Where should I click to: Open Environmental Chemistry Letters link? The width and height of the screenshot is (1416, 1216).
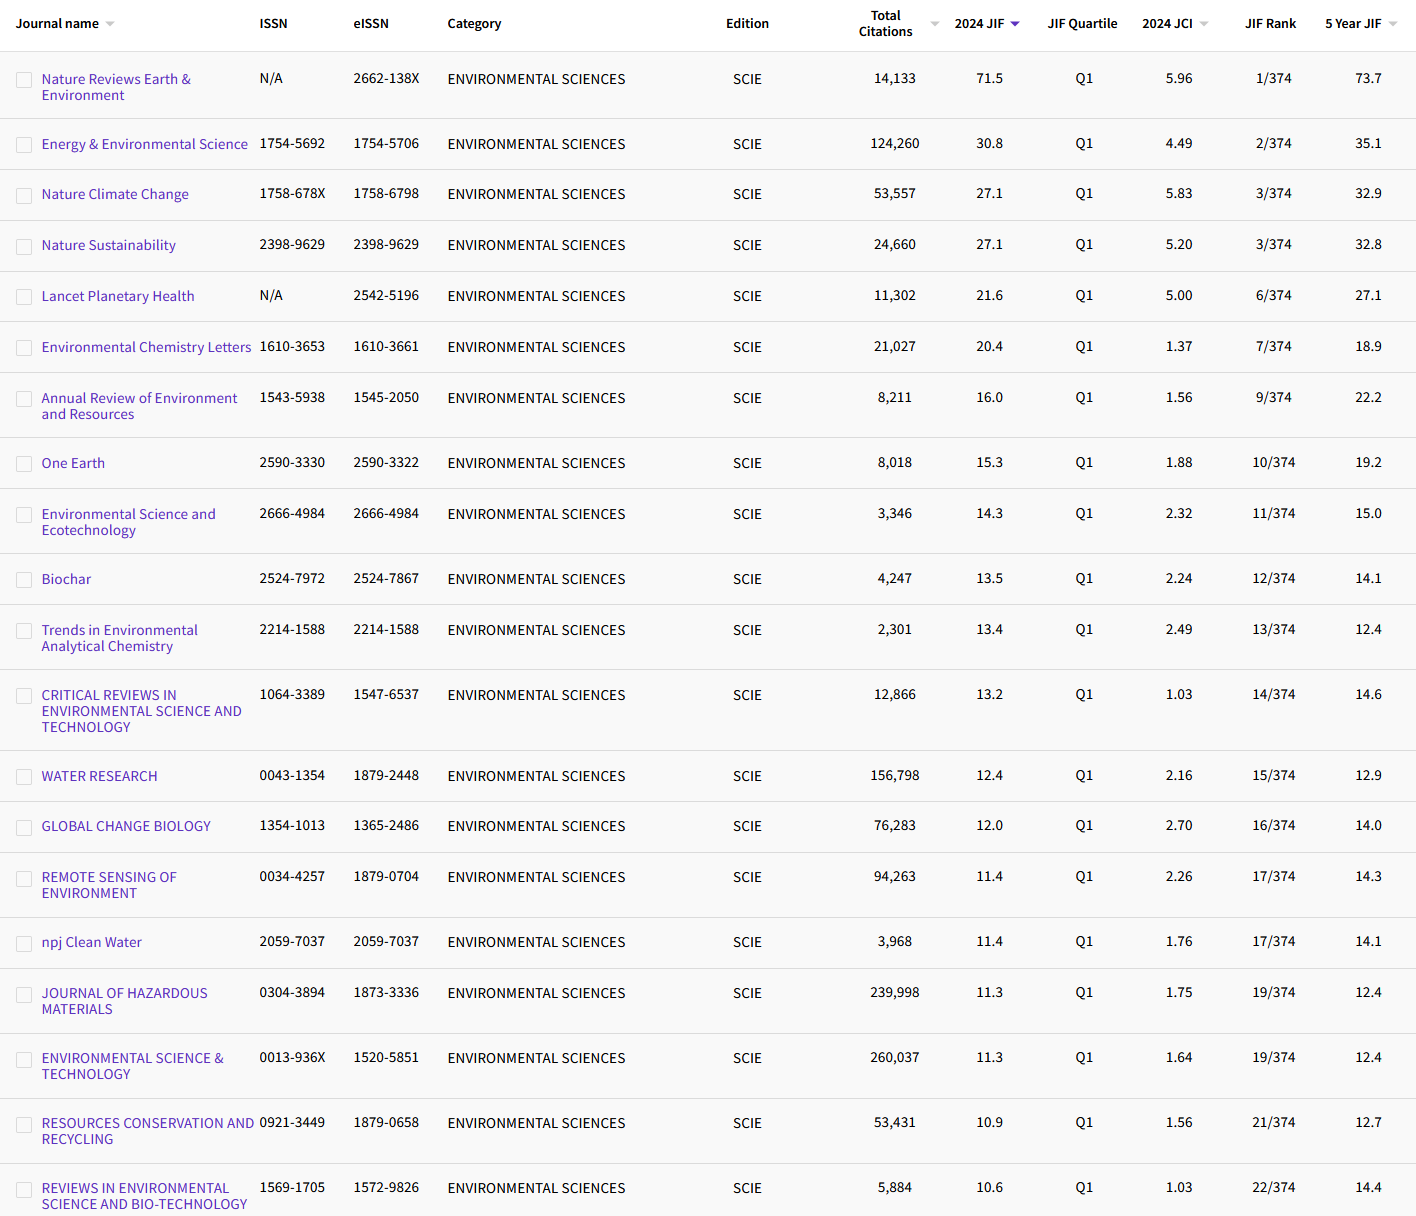click(146, 347)
